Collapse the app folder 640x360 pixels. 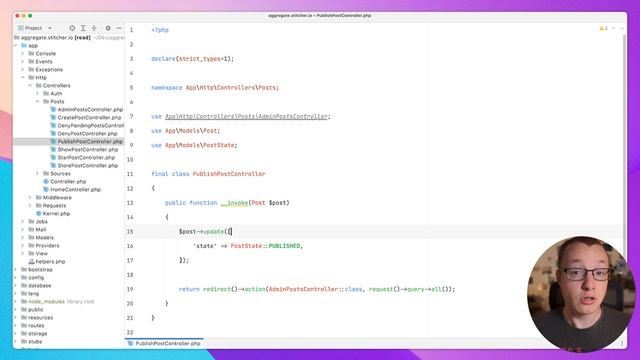pyautogui.click(x=16, y=46)
